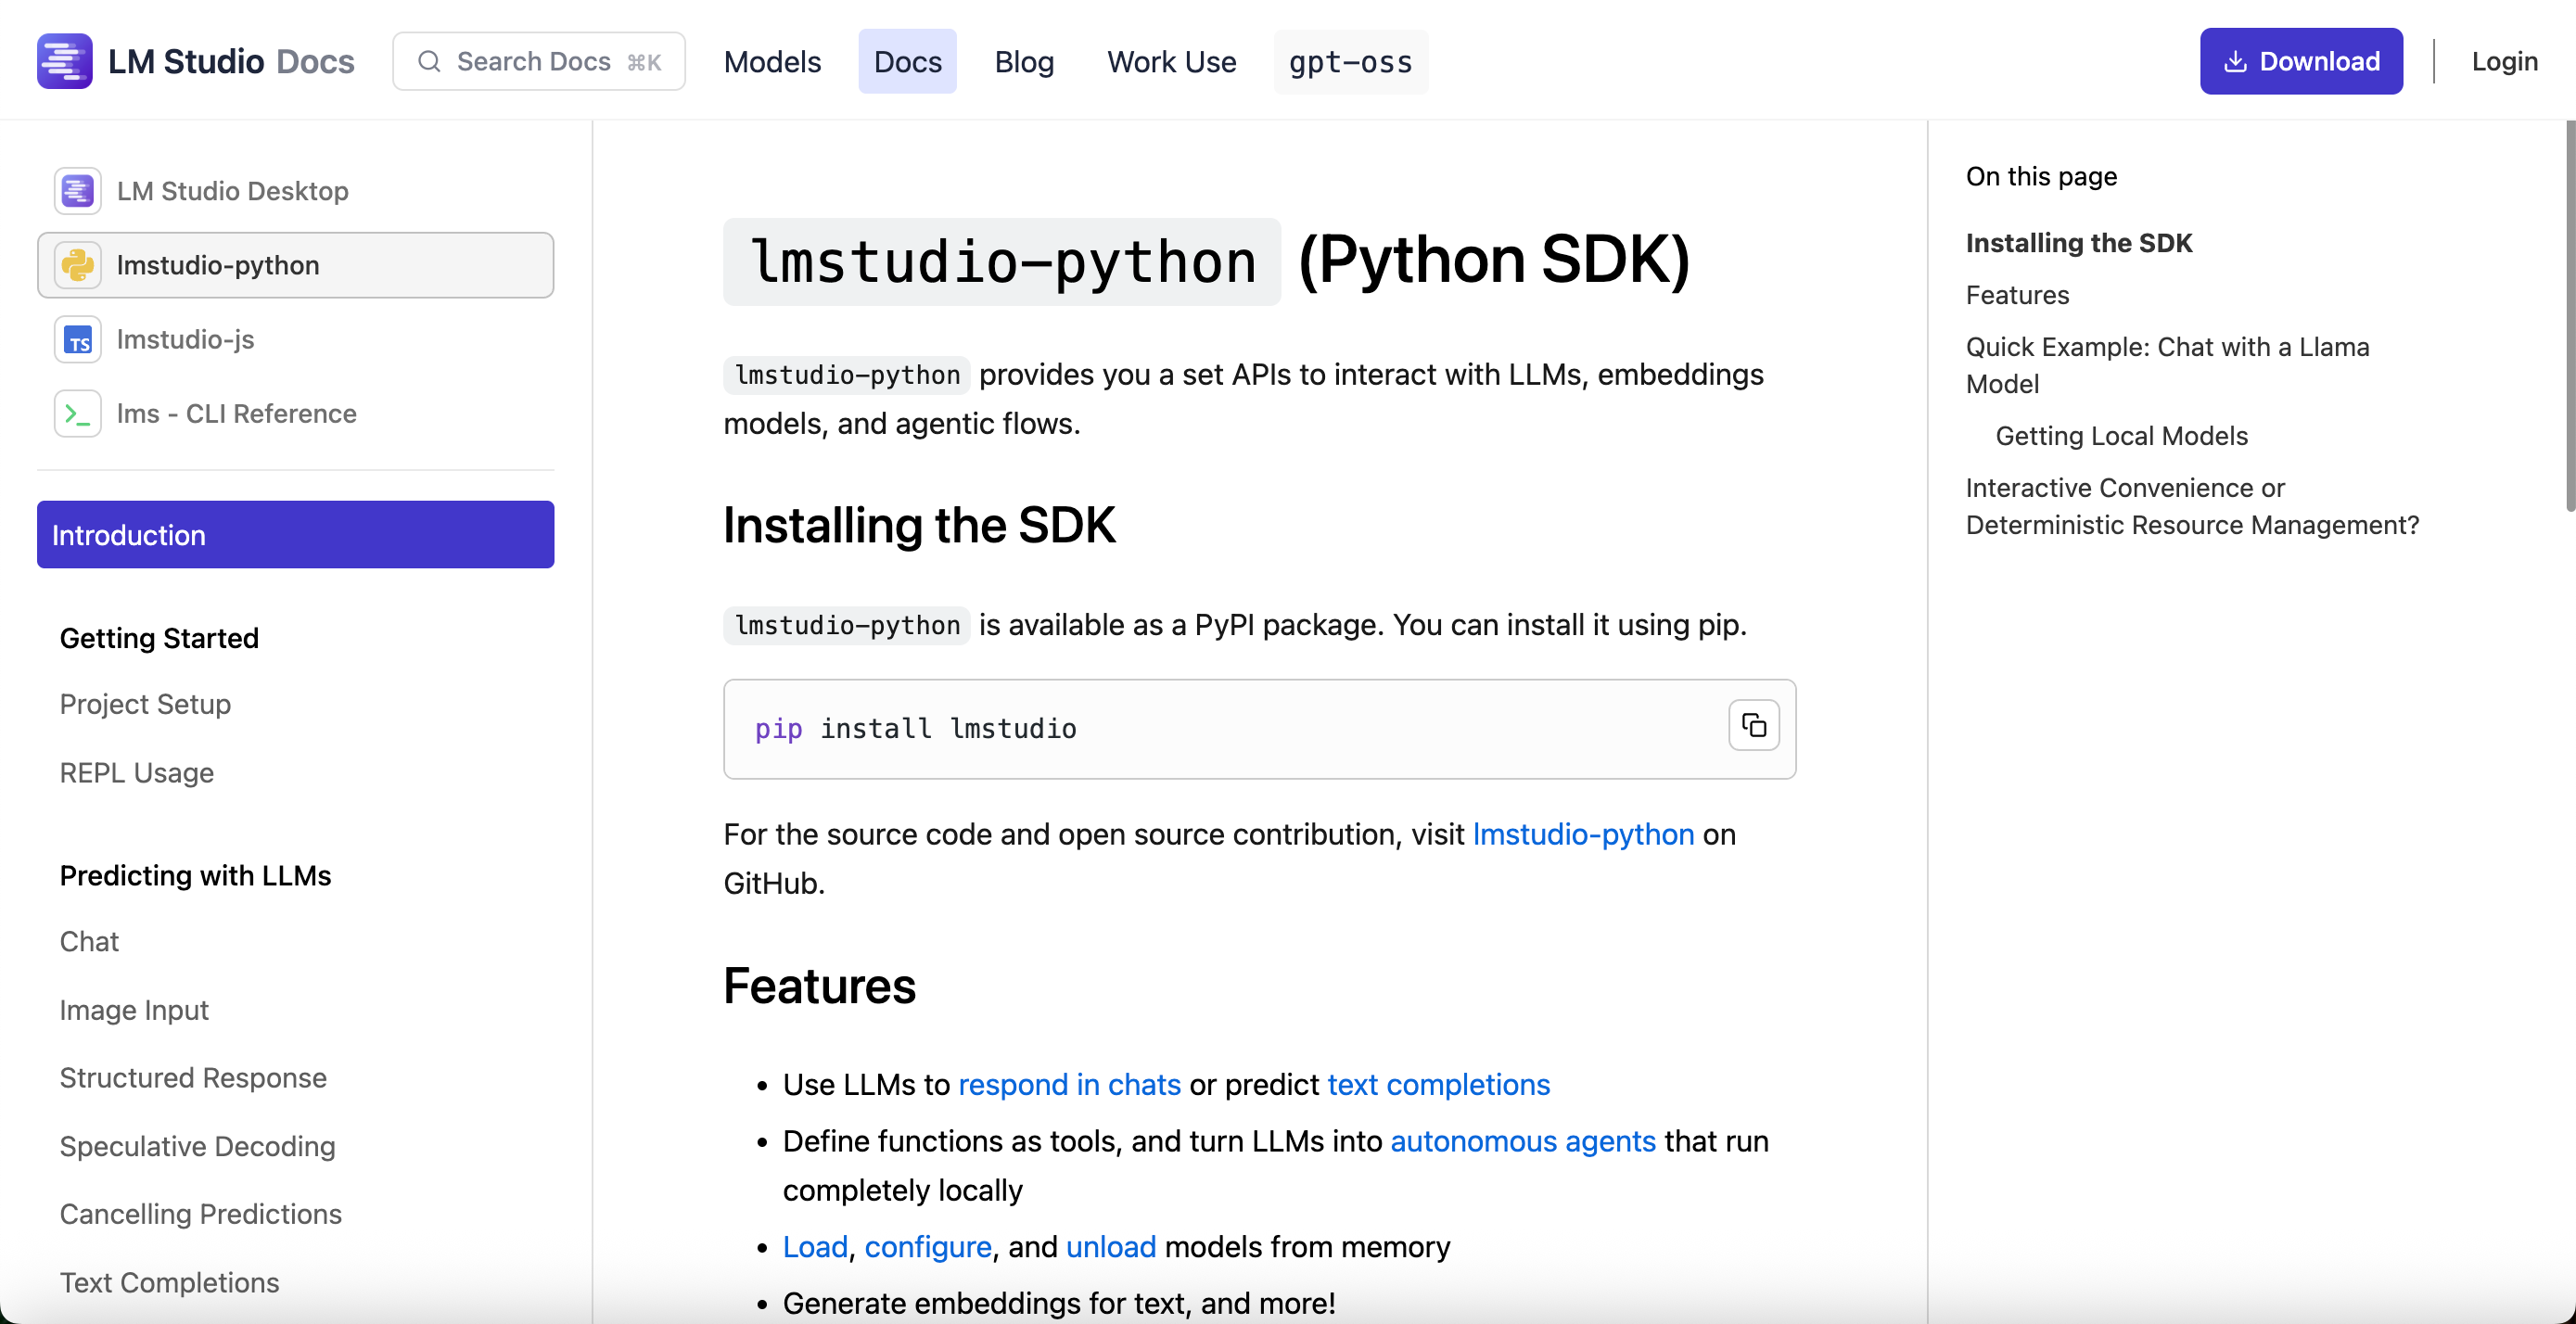Open the gpt-oss page
The width and height of the screenshot is (2576, 1324).
tap(1350, 62)
